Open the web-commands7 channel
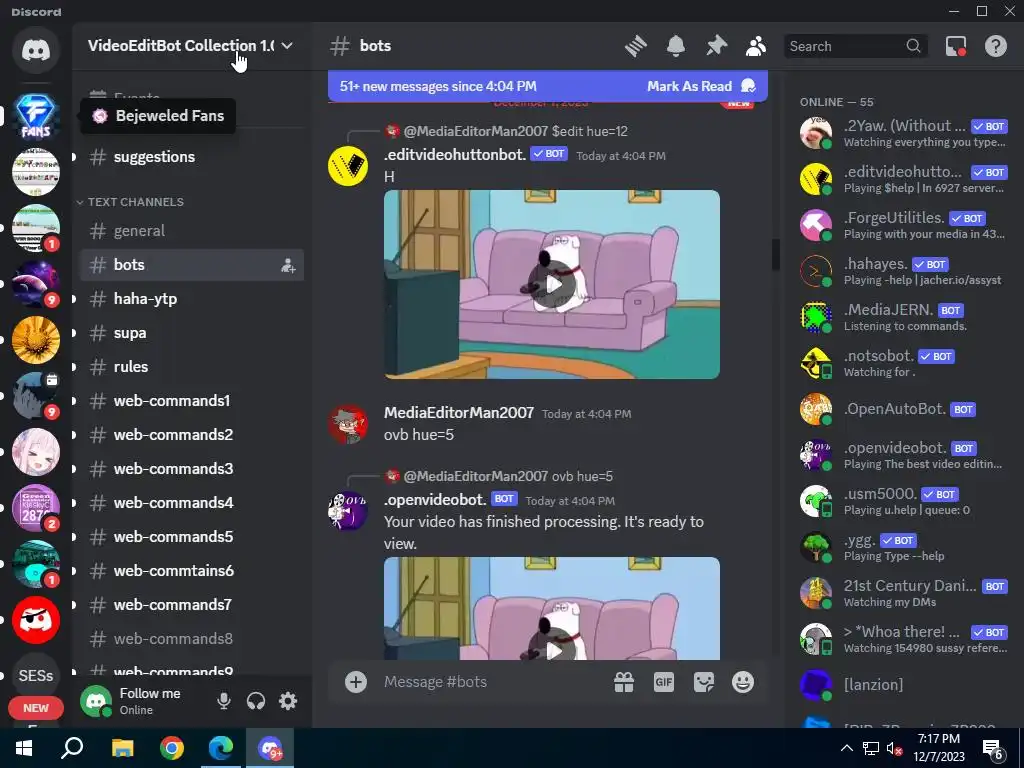 (x=192, y=604)
